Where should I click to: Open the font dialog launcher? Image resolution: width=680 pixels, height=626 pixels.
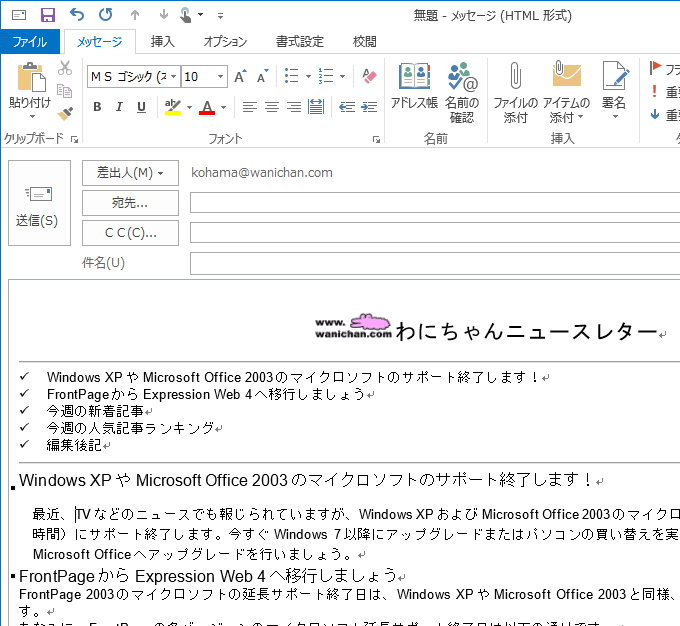point(376,139)
